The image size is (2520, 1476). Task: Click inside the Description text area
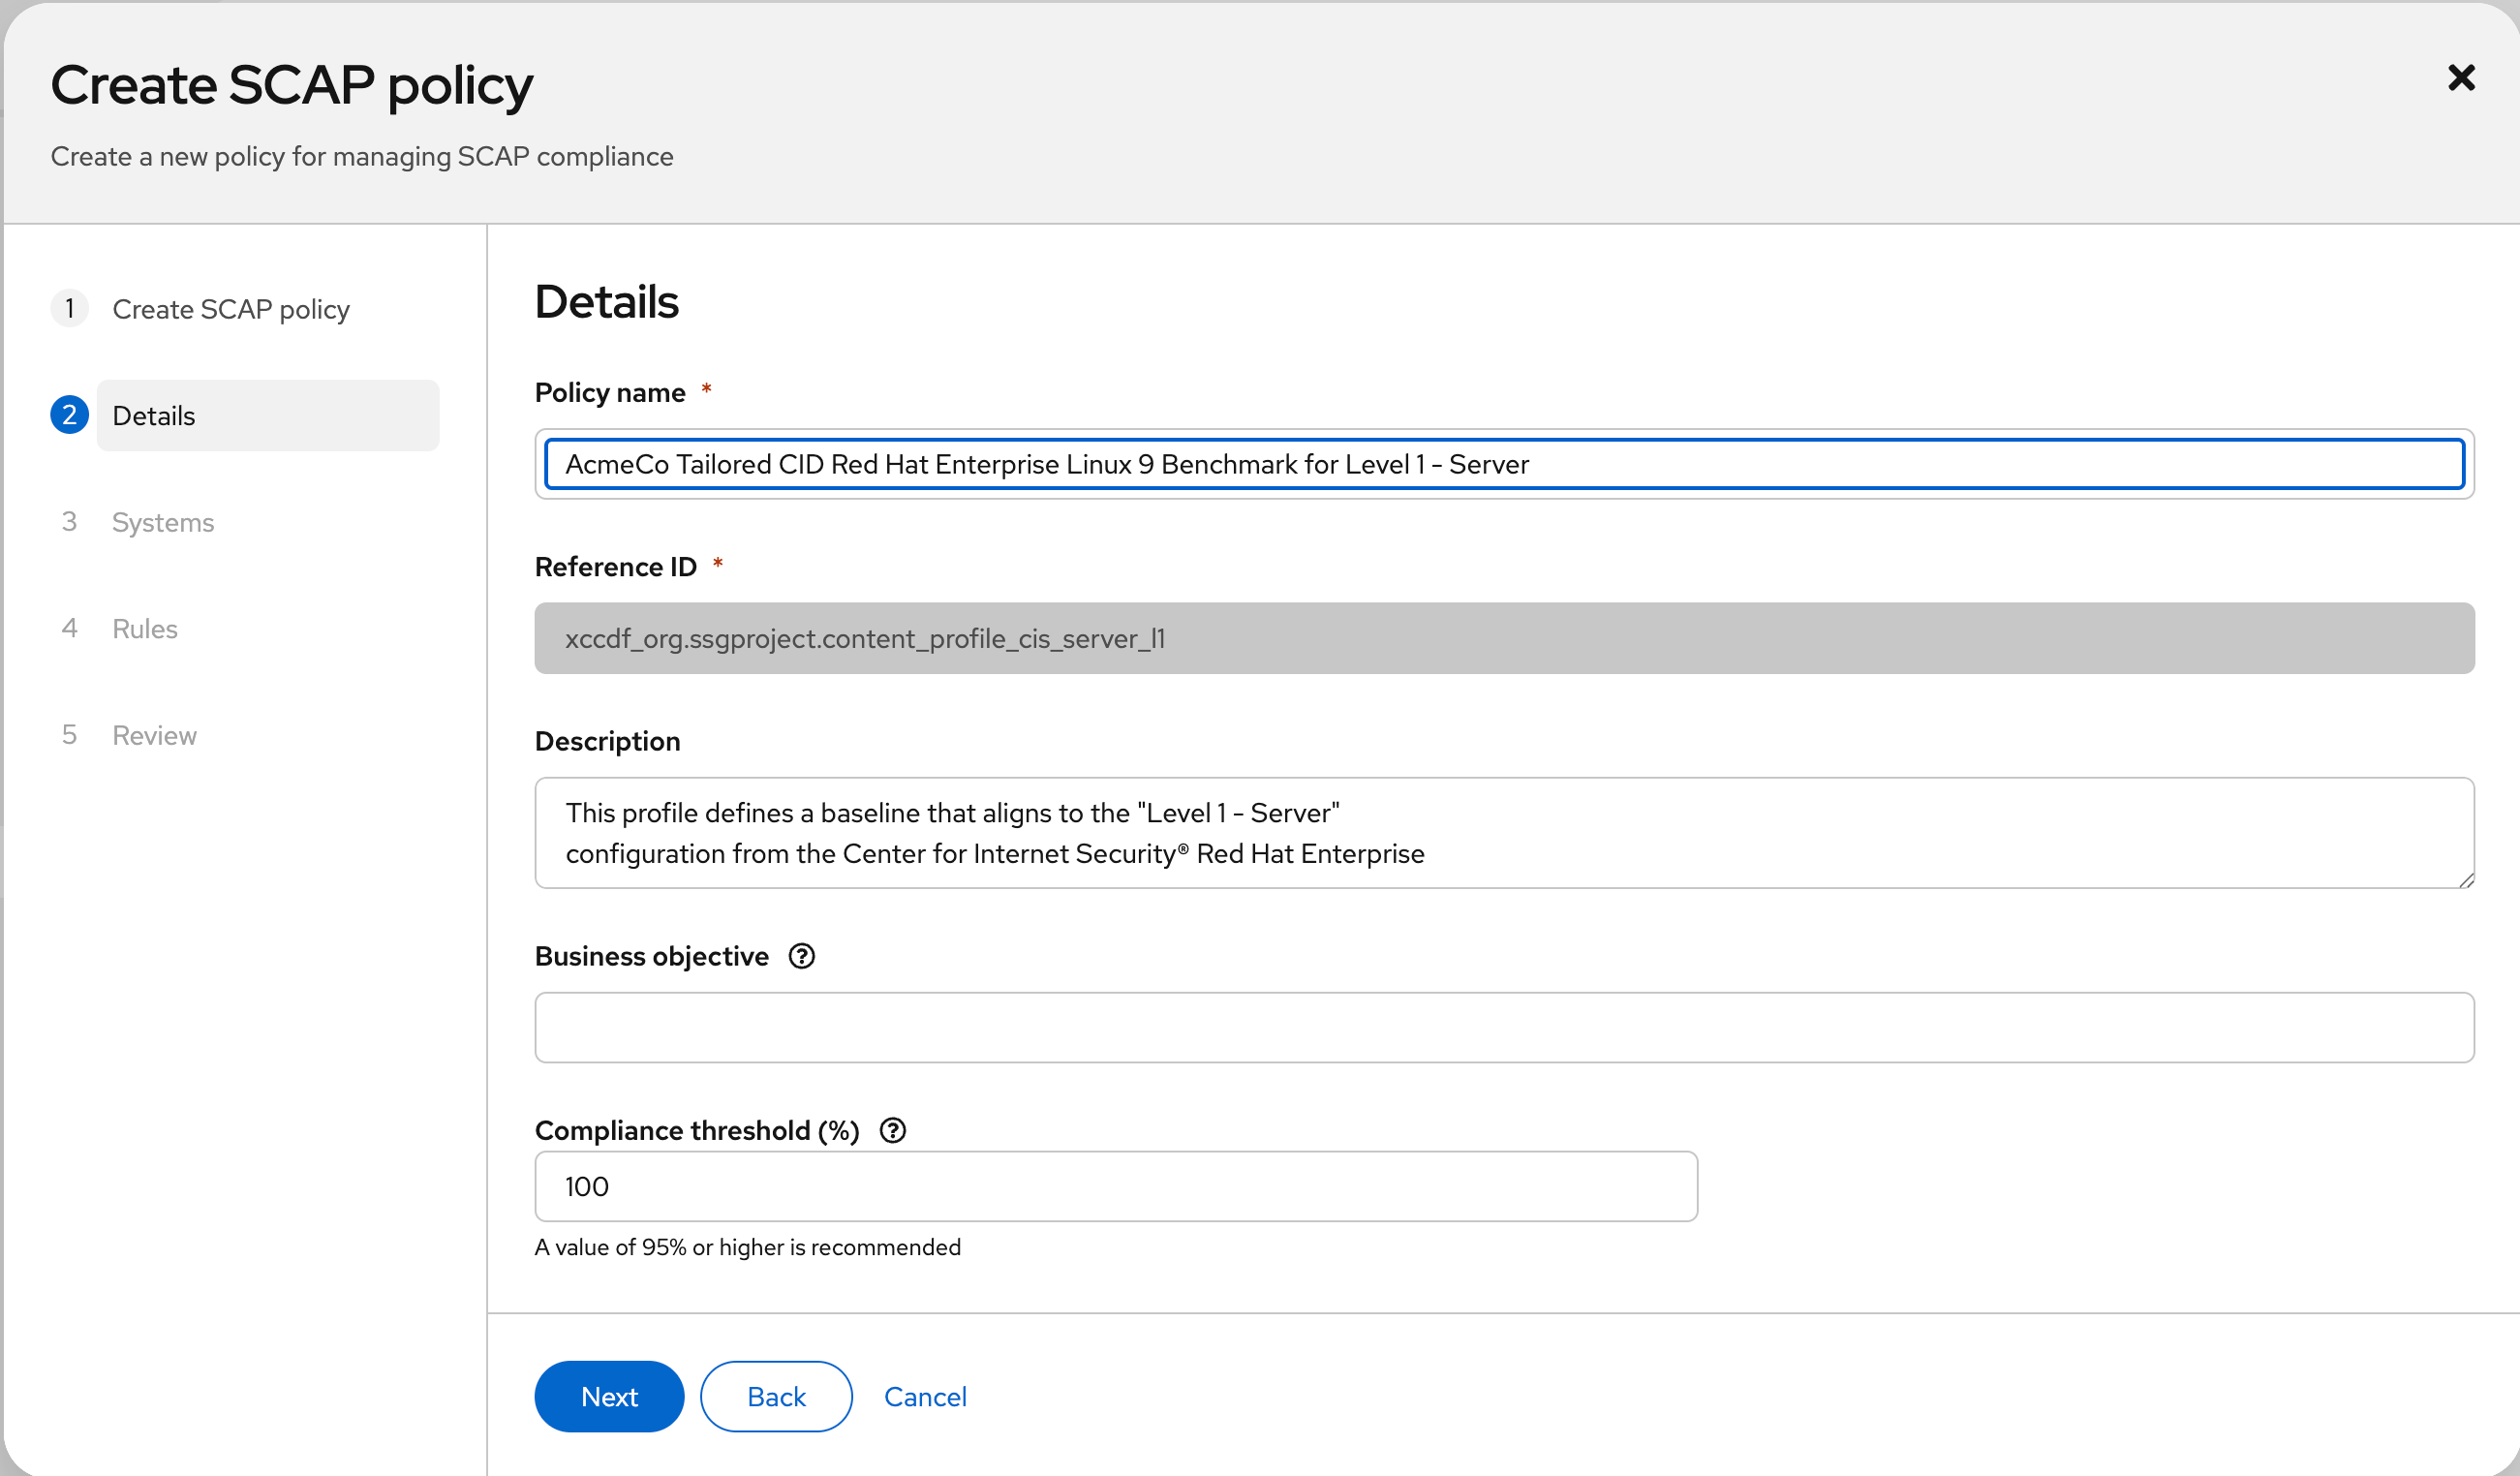point(1503,832)
